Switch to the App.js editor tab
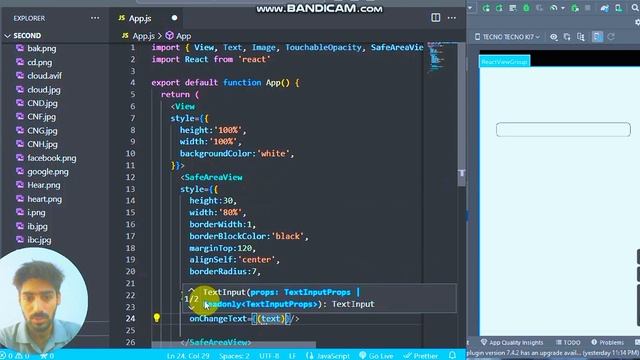 click(x=140, y=18)
